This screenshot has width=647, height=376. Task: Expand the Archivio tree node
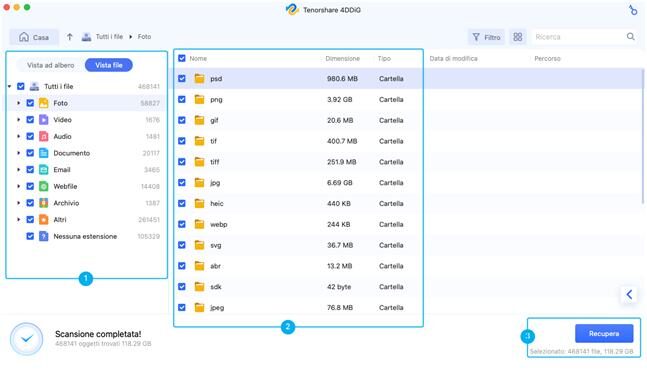19,203
